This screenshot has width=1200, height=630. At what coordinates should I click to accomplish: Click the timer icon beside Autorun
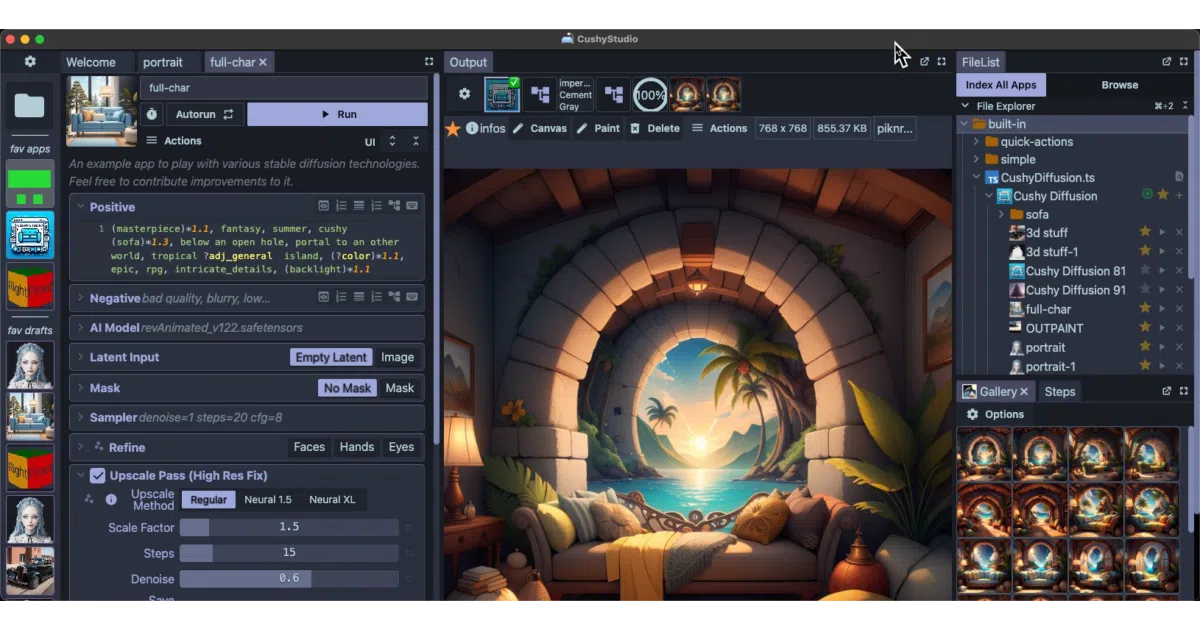[151, 114]
